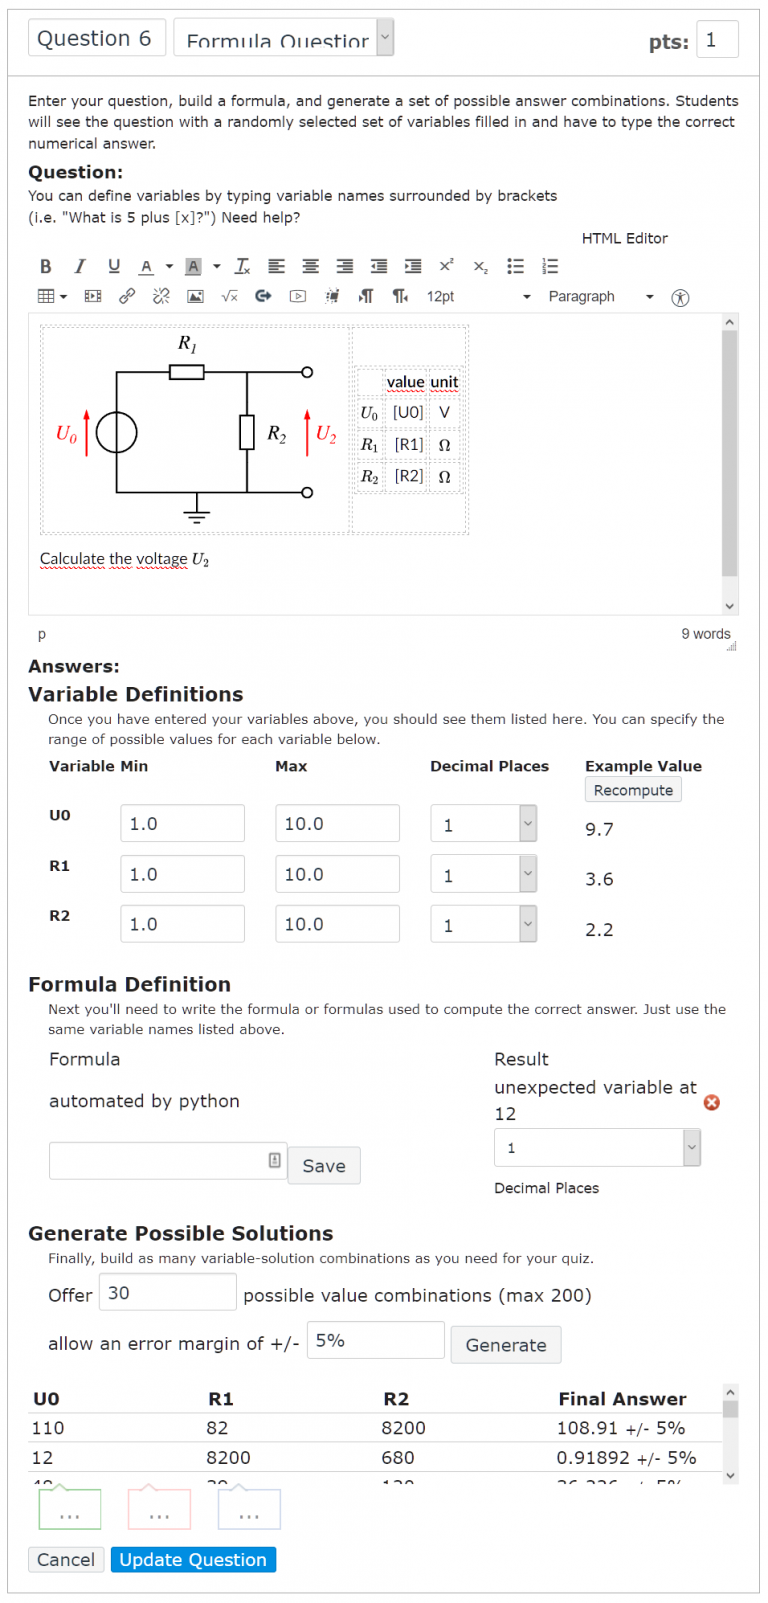Center-align the editor text
The width and height of the screenshot is (768, 1603).
pos(311,266)
